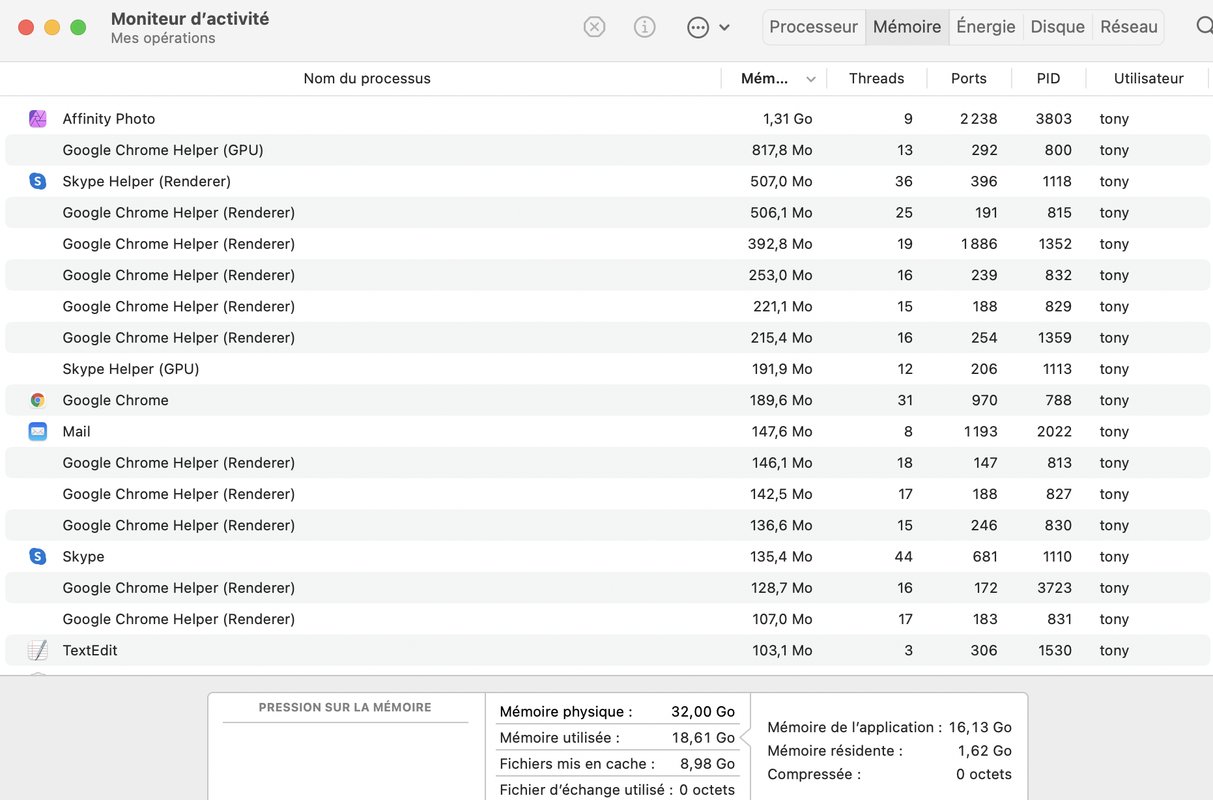Open the Disque tab
Screen dimensions: 1213x800
pos(1057,27)
